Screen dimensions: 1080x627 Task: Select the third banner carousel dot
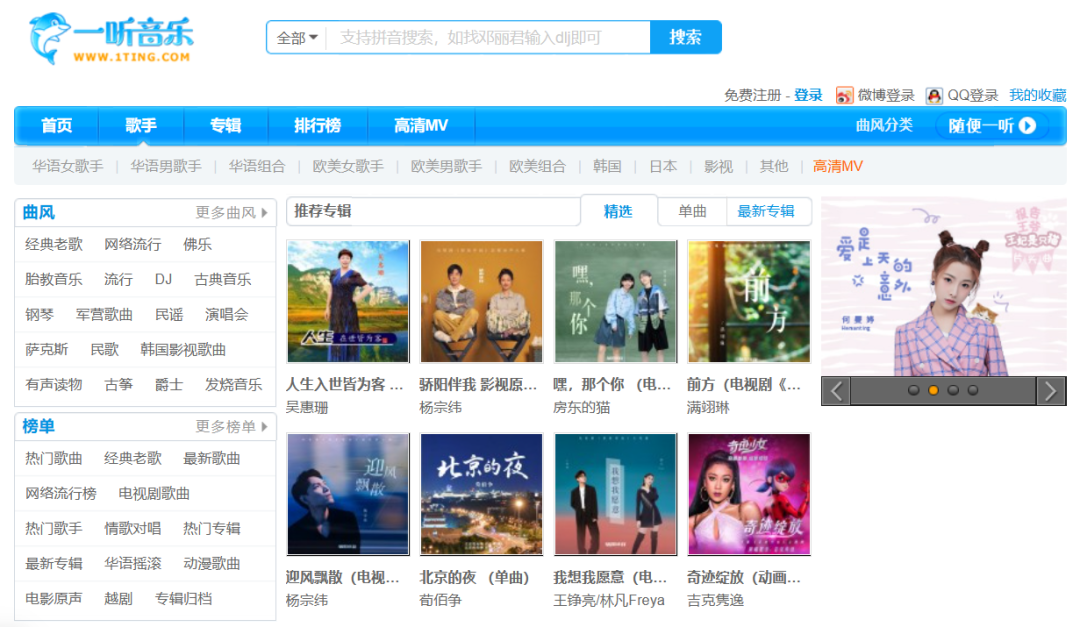(953, 390)
